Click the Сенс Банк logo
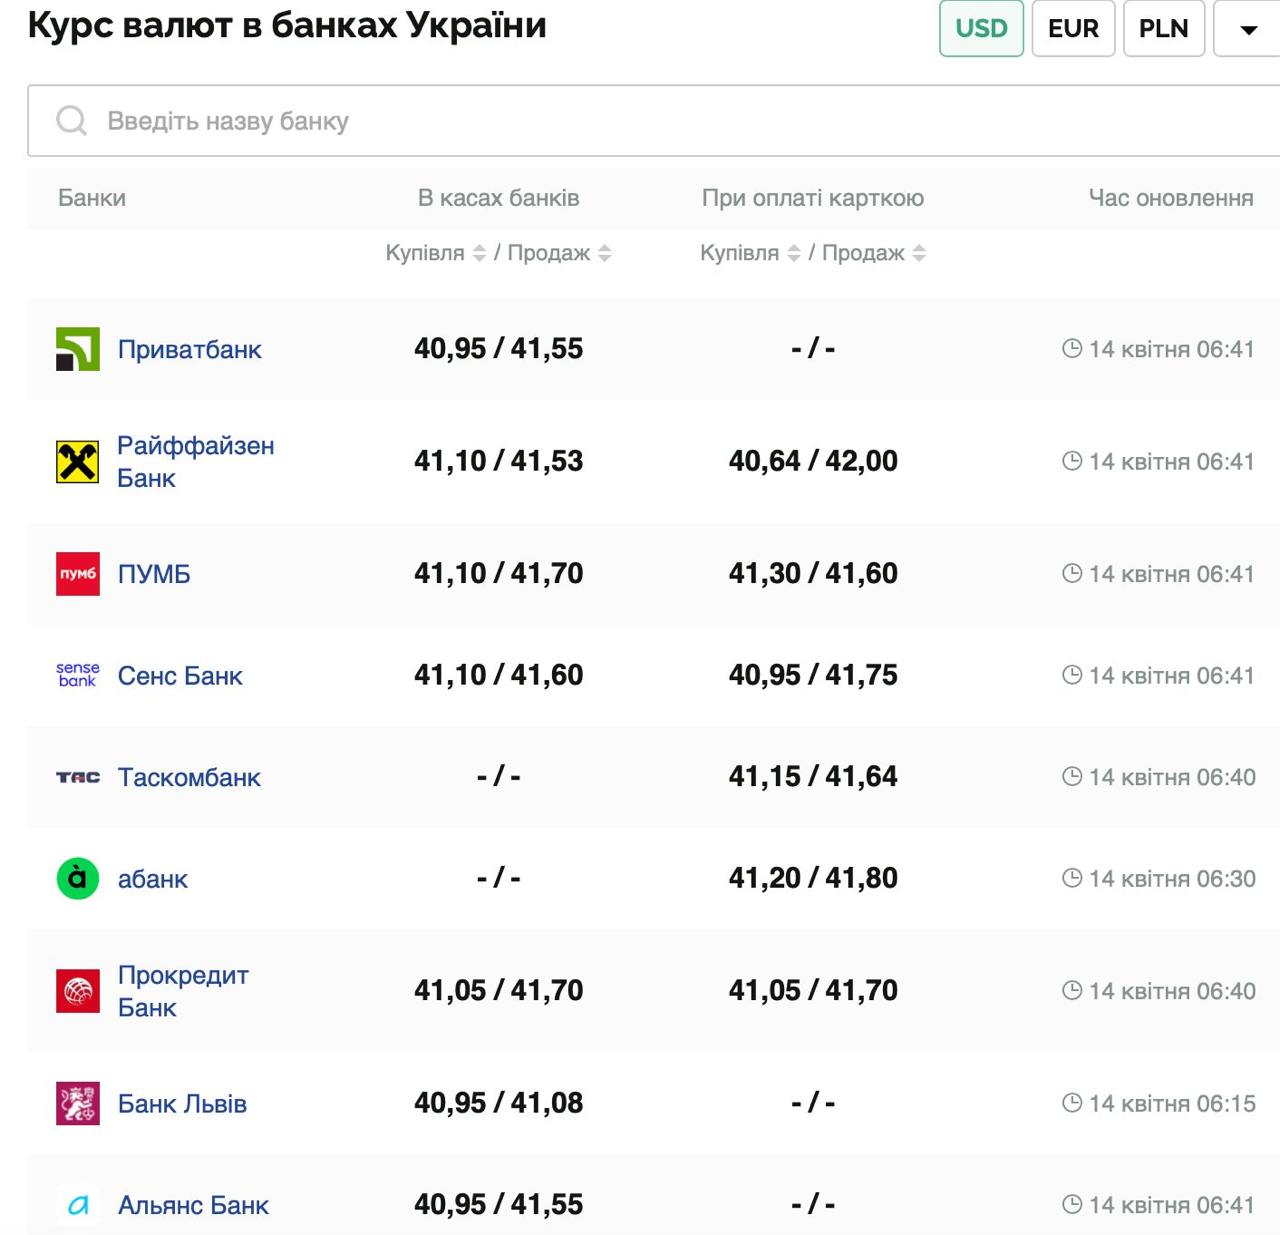 pyautogui.click(x=77, y=675)
